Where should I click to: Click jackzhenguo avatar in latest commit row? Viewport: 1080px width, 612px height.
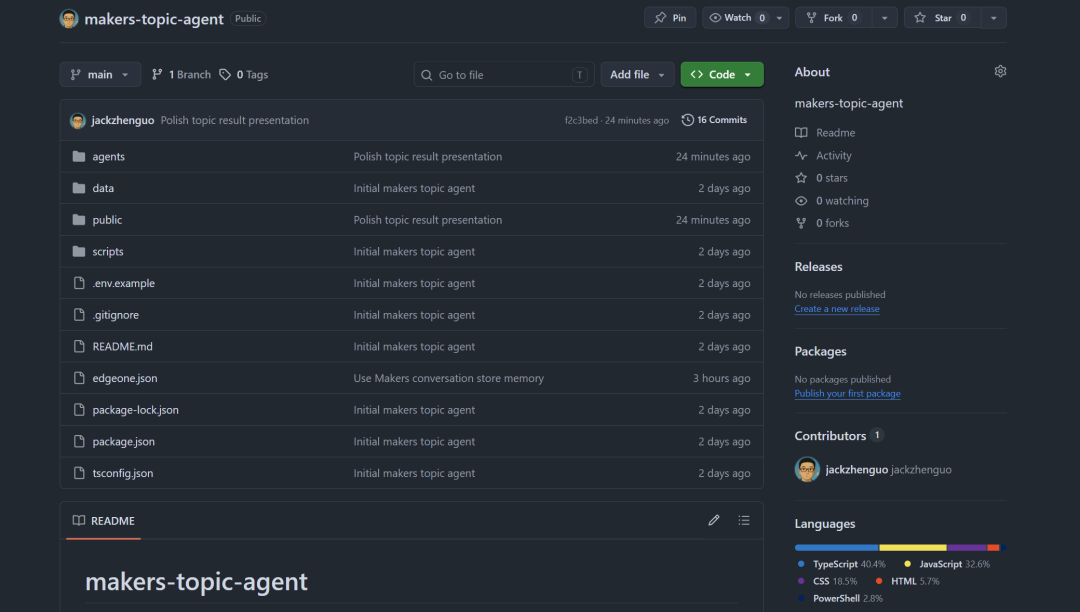pos(77,120)
